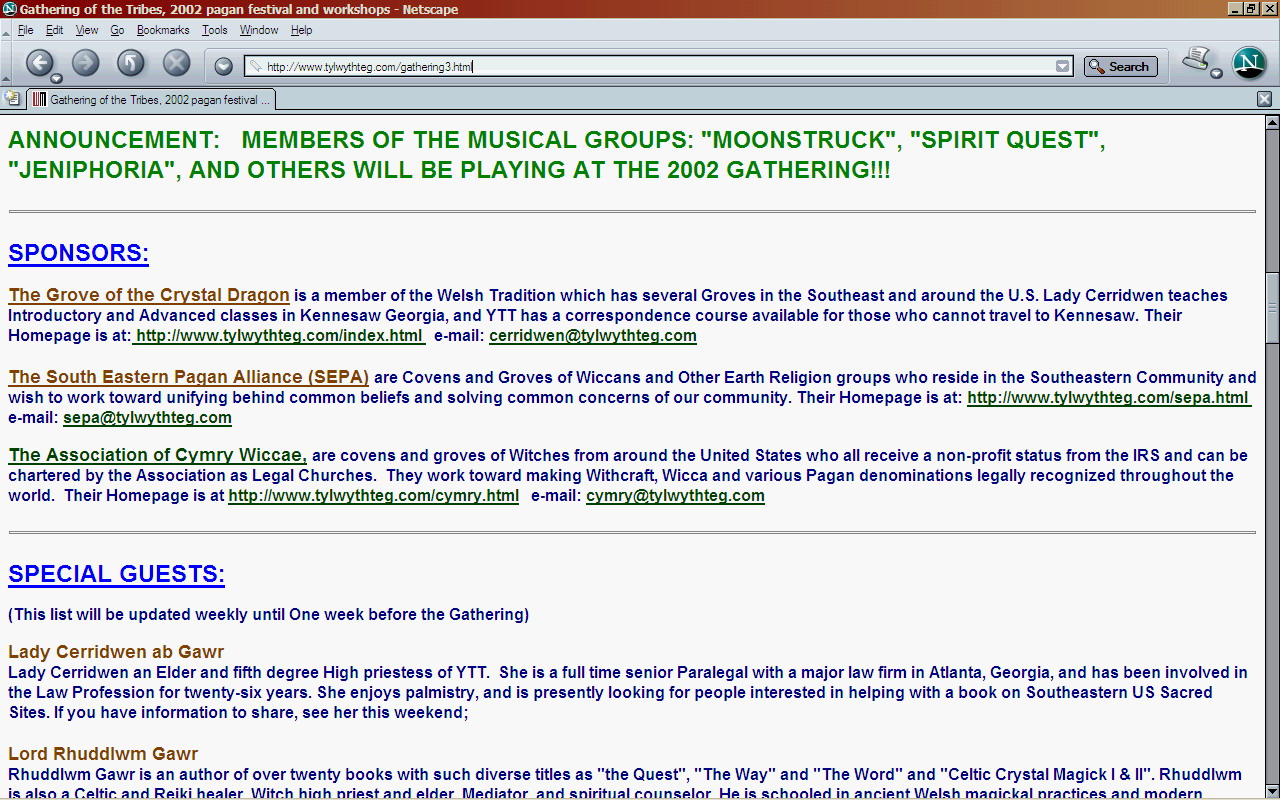Select the Gathering of the Tribes tab
The height and width of the screenshot is (800, 1280).
(151, 100)
